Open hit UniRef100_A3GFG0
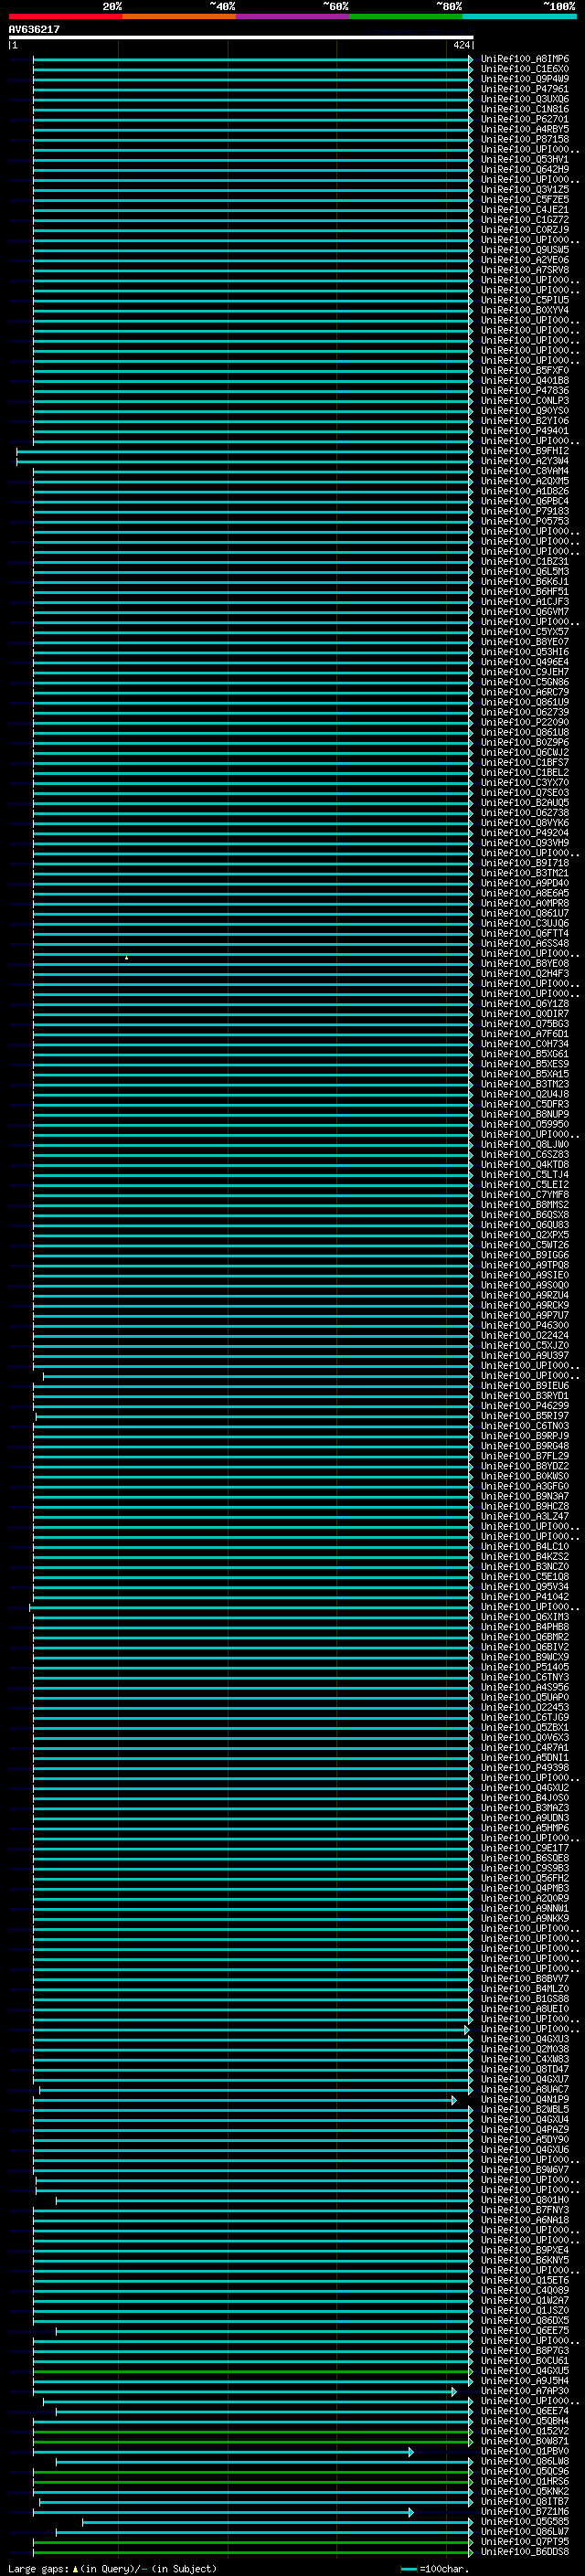Image resolution: width=585 pixels, height=2576 pixels. (x=524, y=1487)
